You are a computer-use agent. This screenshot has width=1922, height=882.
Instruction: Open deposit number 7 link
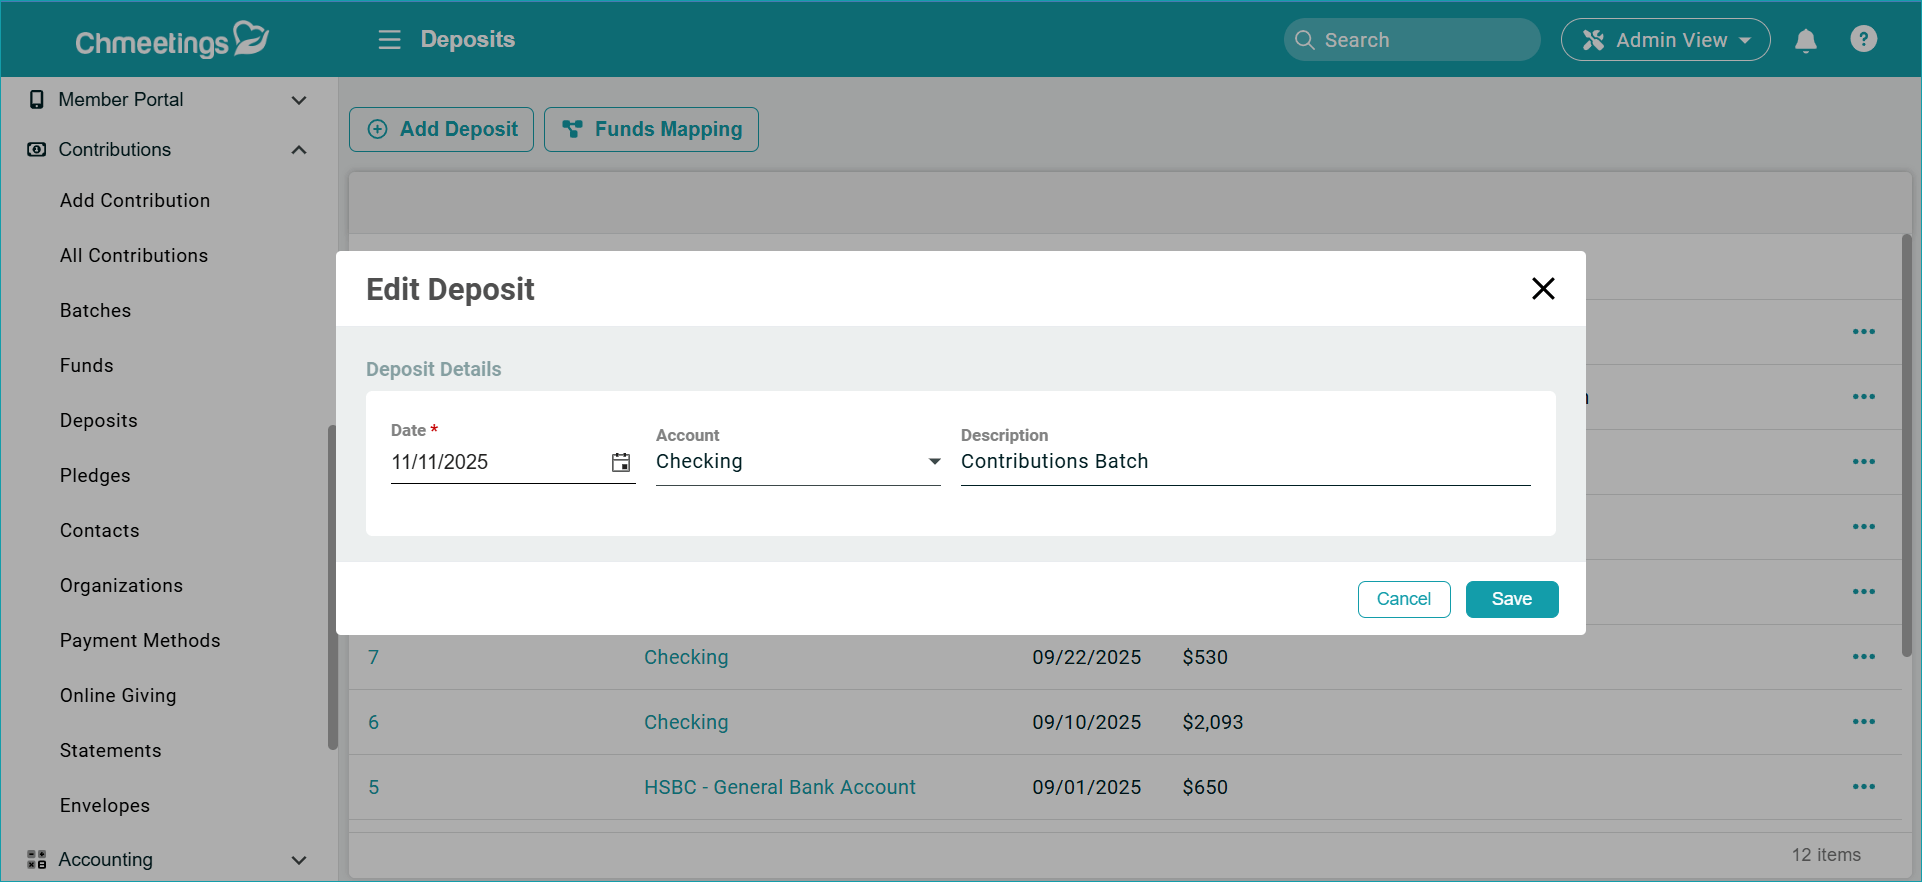tap(373, 657)
